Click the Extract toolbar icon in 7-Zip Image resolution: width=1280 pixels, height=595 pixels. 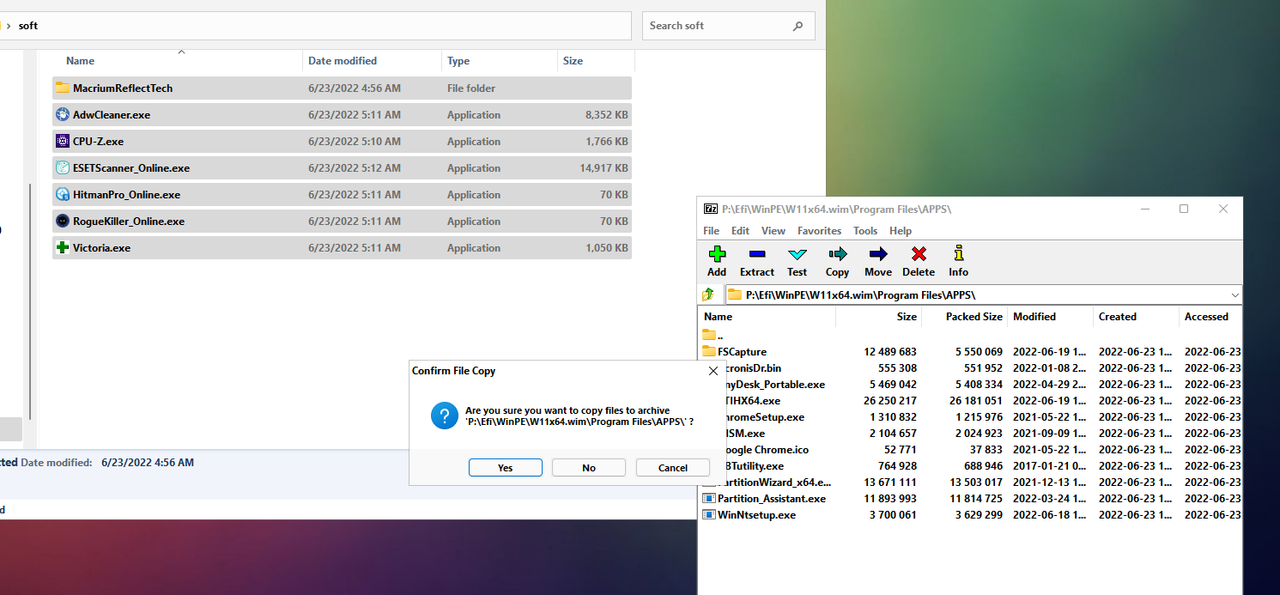click(756, 254)
